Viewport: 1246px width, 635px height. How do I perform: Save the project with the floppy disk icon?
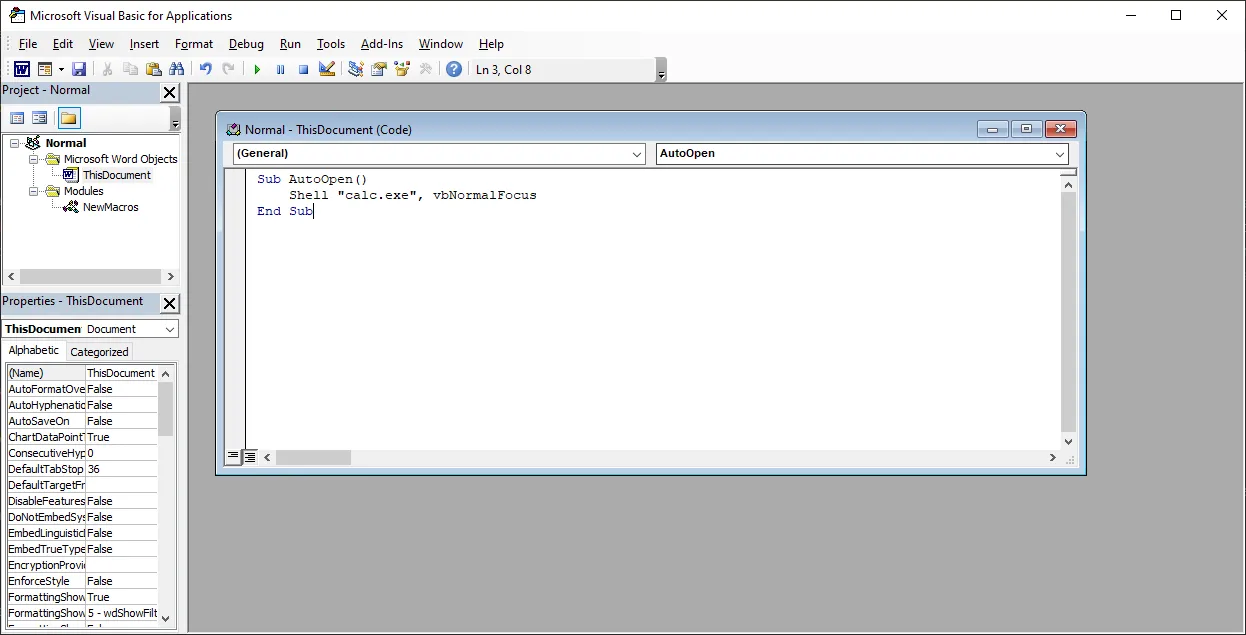point(79,69)
